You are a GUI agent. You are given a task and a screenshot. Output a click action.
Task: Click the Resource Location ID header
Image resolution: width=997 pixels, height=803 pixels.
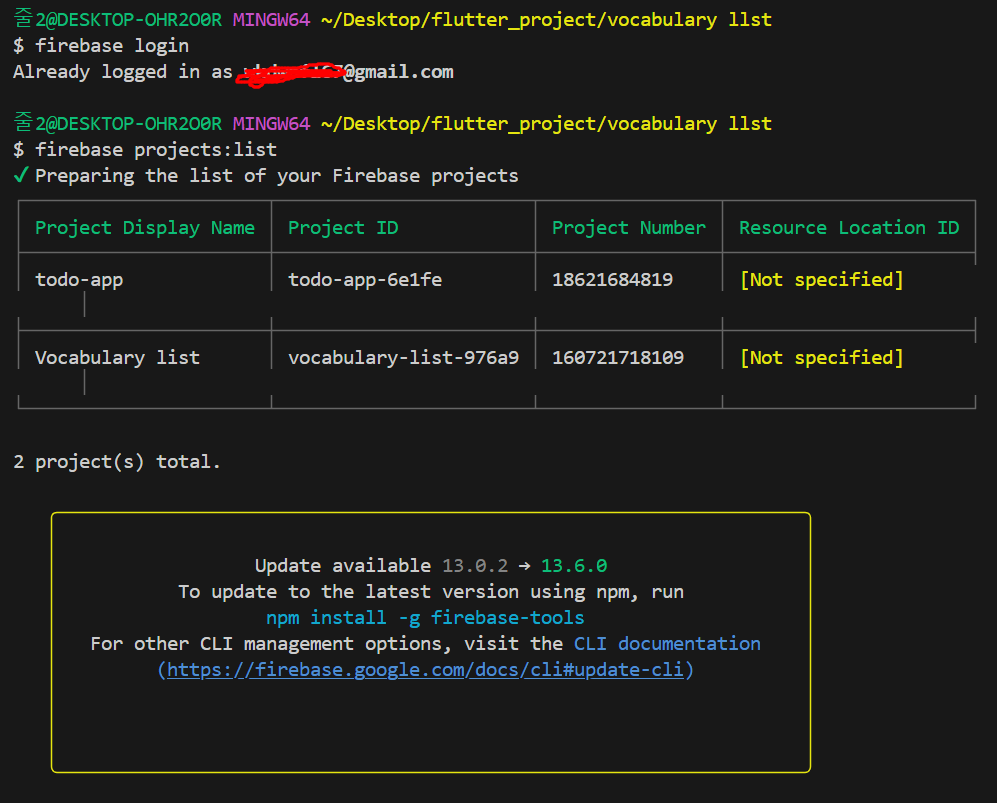[x=849, y=228]
